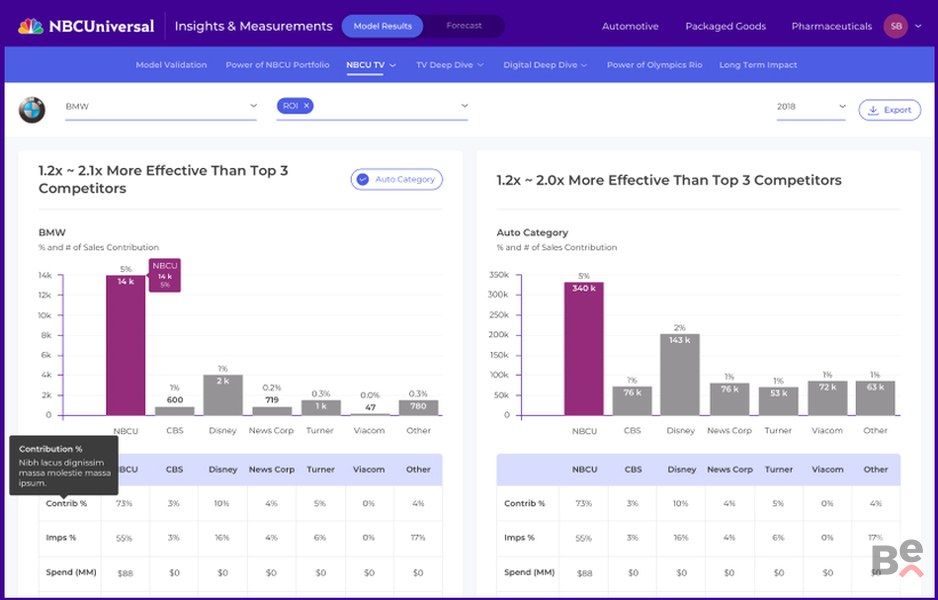This screenshot has width=938, height=600.
Task: Open the NBCU TV menu
Action: 371,65
